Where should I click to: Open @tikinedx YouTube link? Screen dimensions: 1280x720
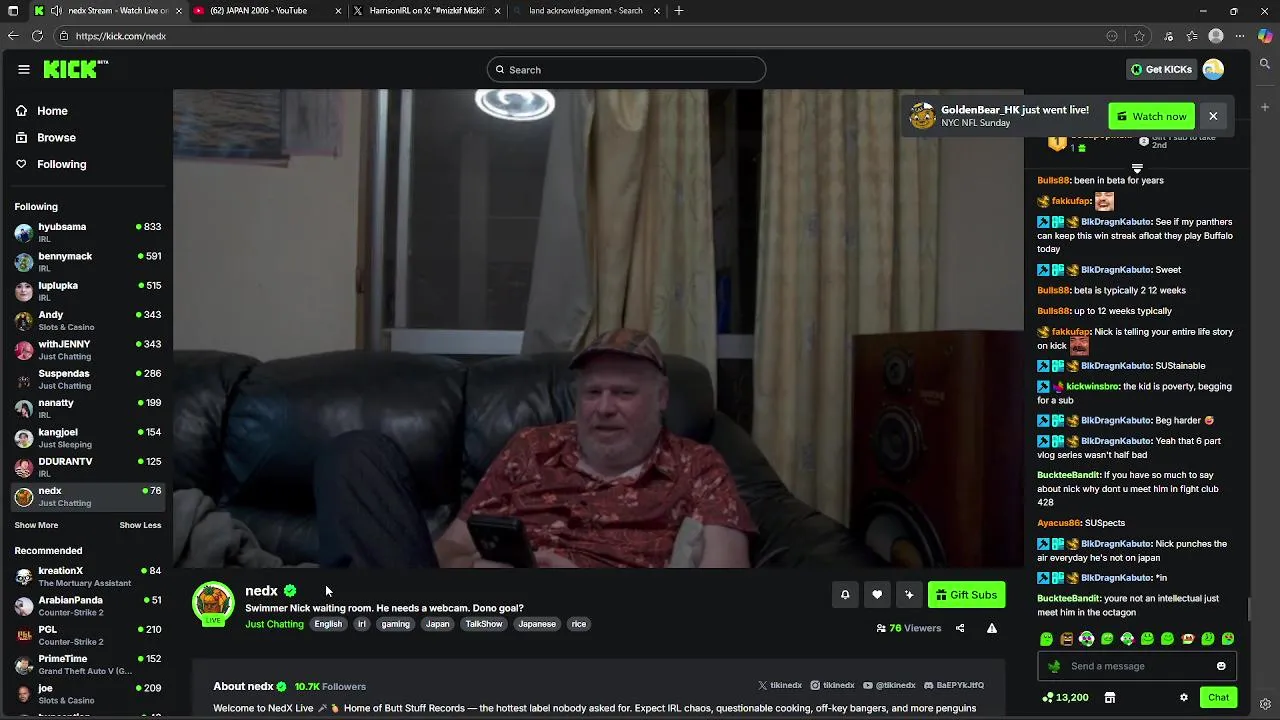[888, 686]
